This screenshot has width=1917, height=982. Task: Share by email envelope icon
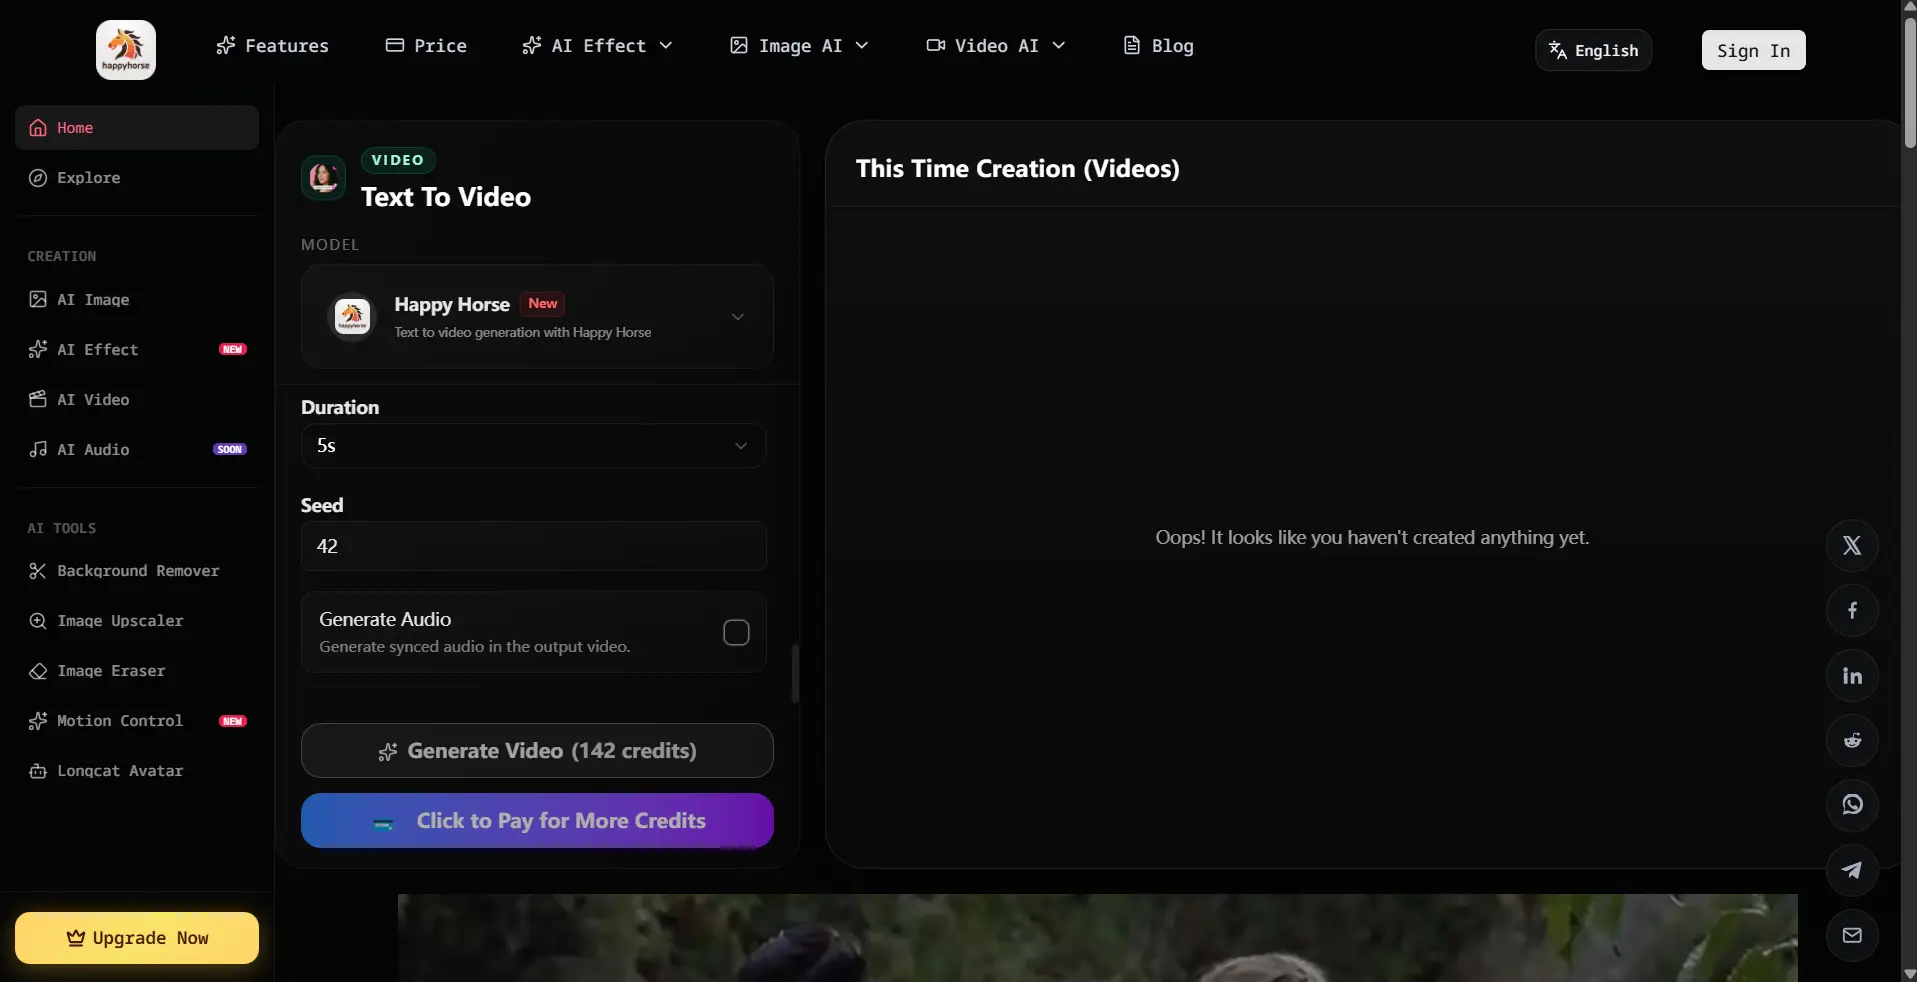pyautogui.click(x=1852, y=935)
